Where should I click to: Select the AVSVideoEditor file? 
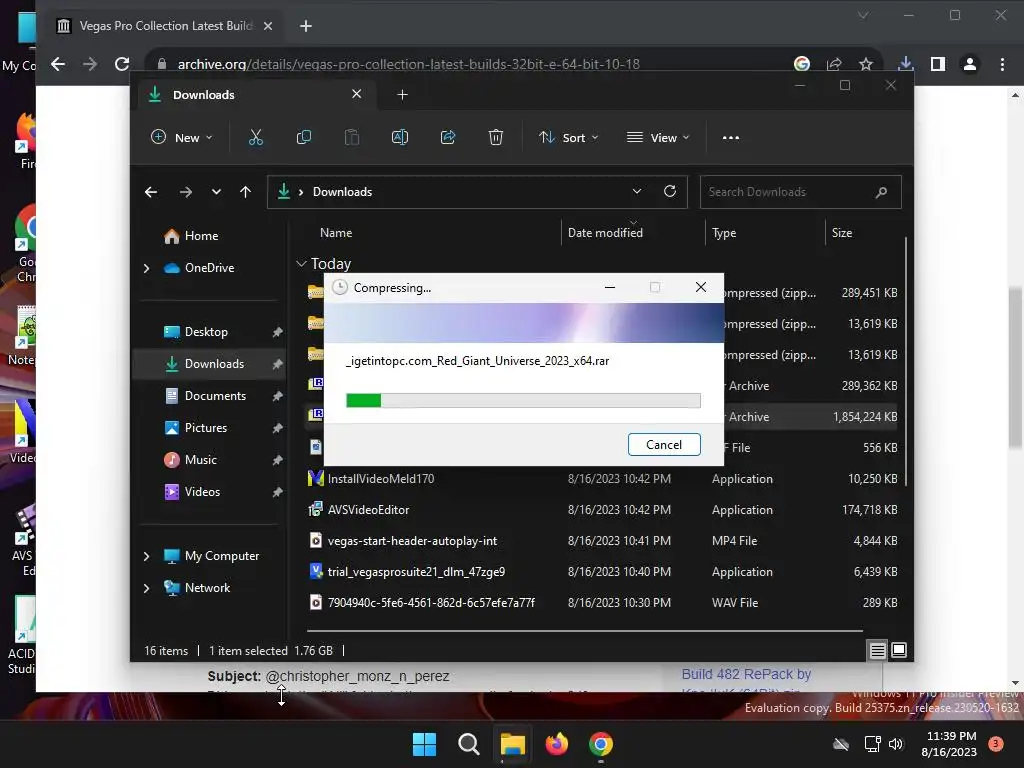[368, 510]
